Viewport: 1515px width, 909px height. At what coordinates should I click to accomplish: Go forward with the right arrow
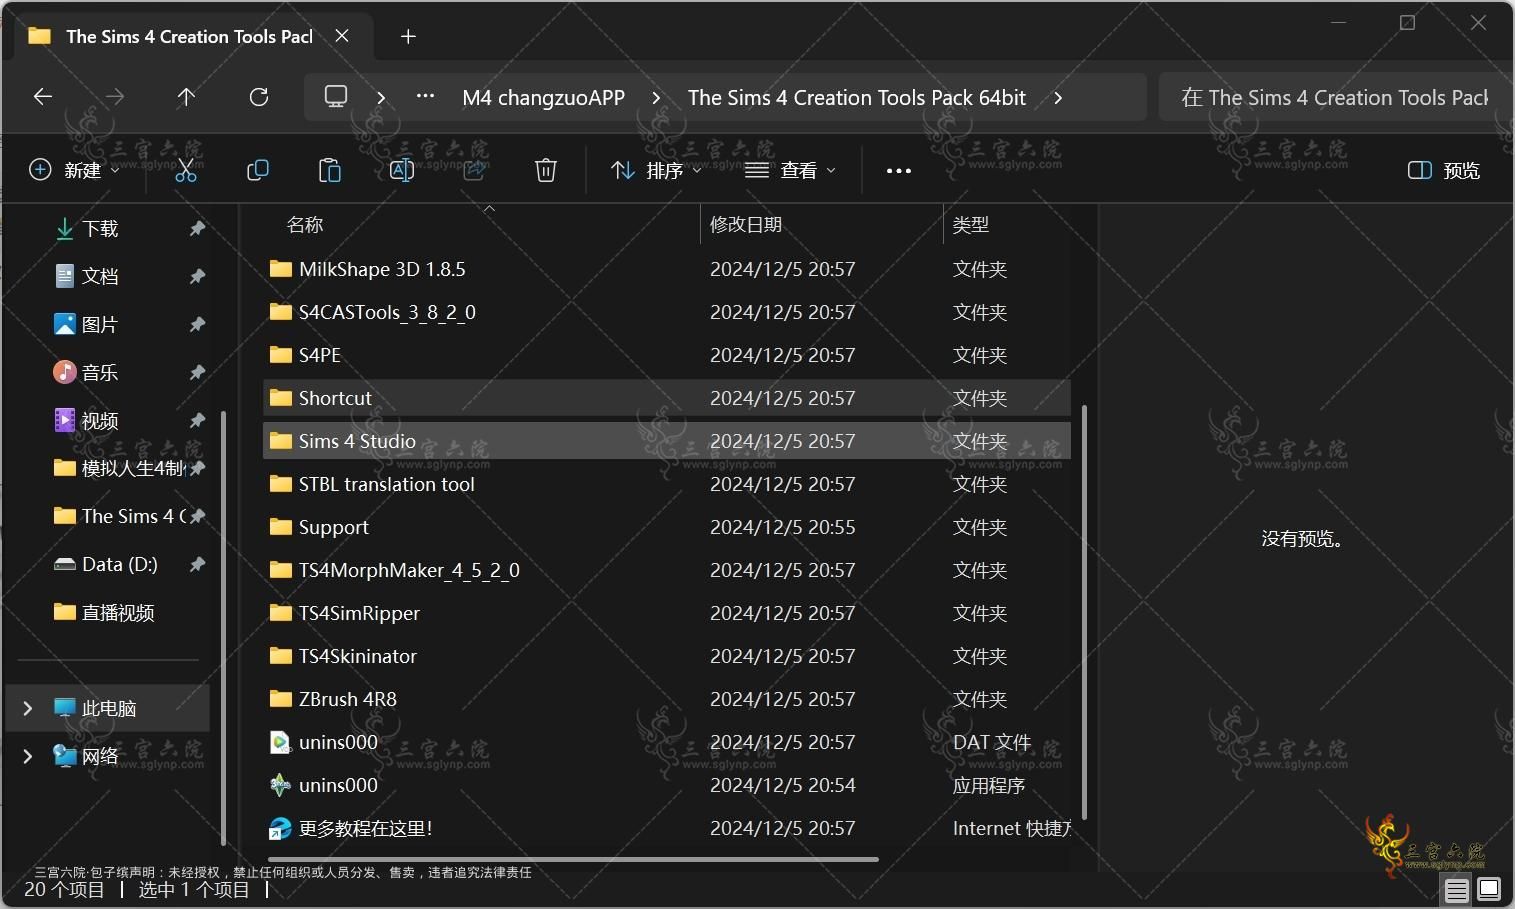(115, 97)
